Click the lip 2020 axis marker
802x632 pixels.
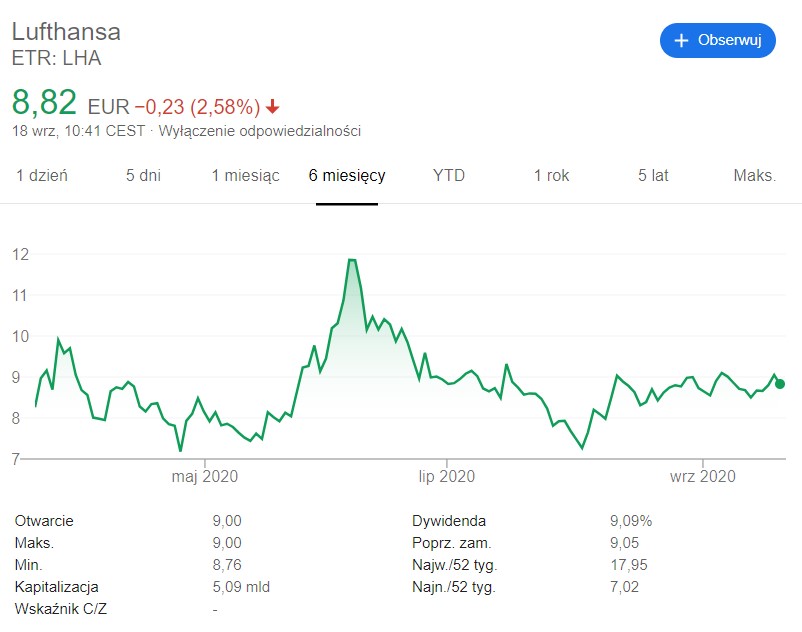coord(447,477)
